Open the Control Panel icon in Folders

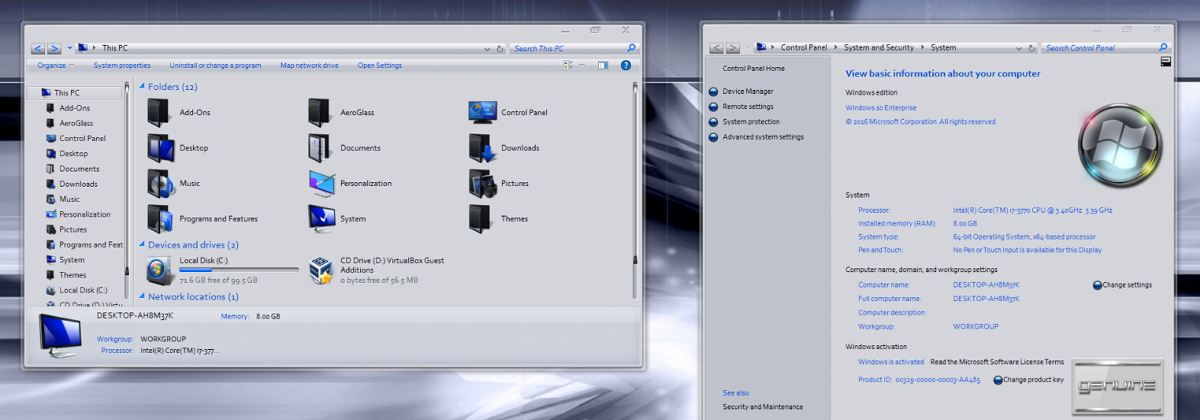click(x=482, y=112)
